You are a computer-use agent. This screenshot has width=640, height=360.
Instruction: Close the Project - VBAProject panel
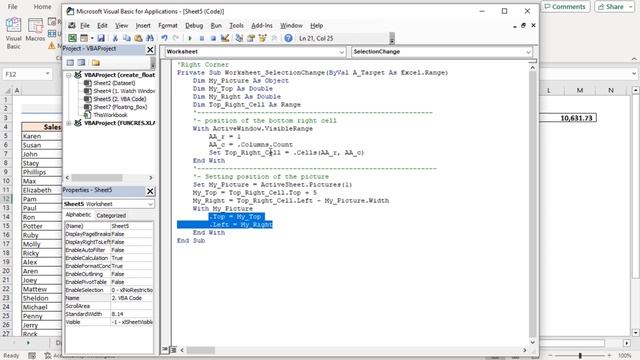pyautogui.click(x=150, y=49)
